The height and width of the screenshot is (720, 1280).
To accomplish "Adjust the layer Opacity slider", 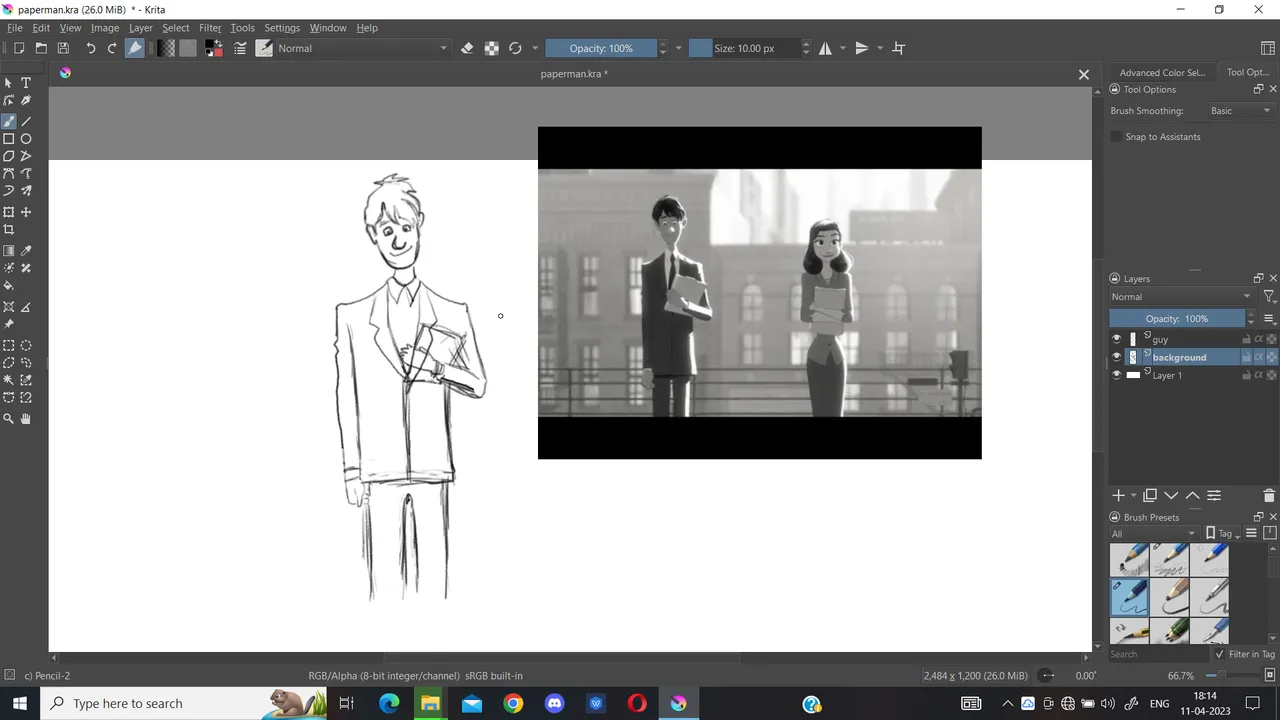I will pos(1177,319).
